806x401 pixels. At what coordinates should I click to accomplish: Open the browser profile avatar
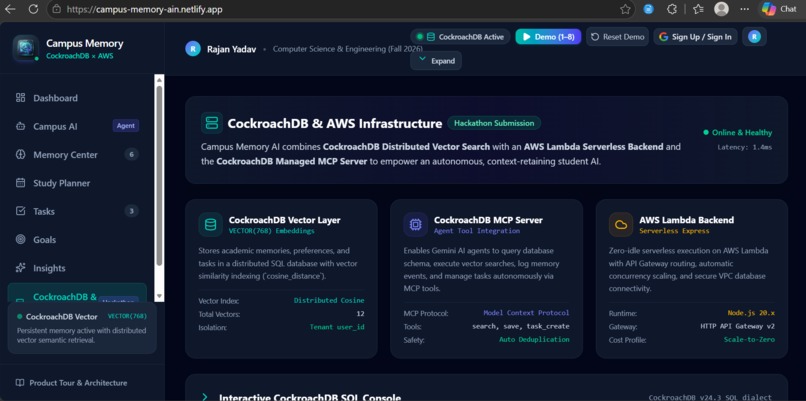click(722, 9)
